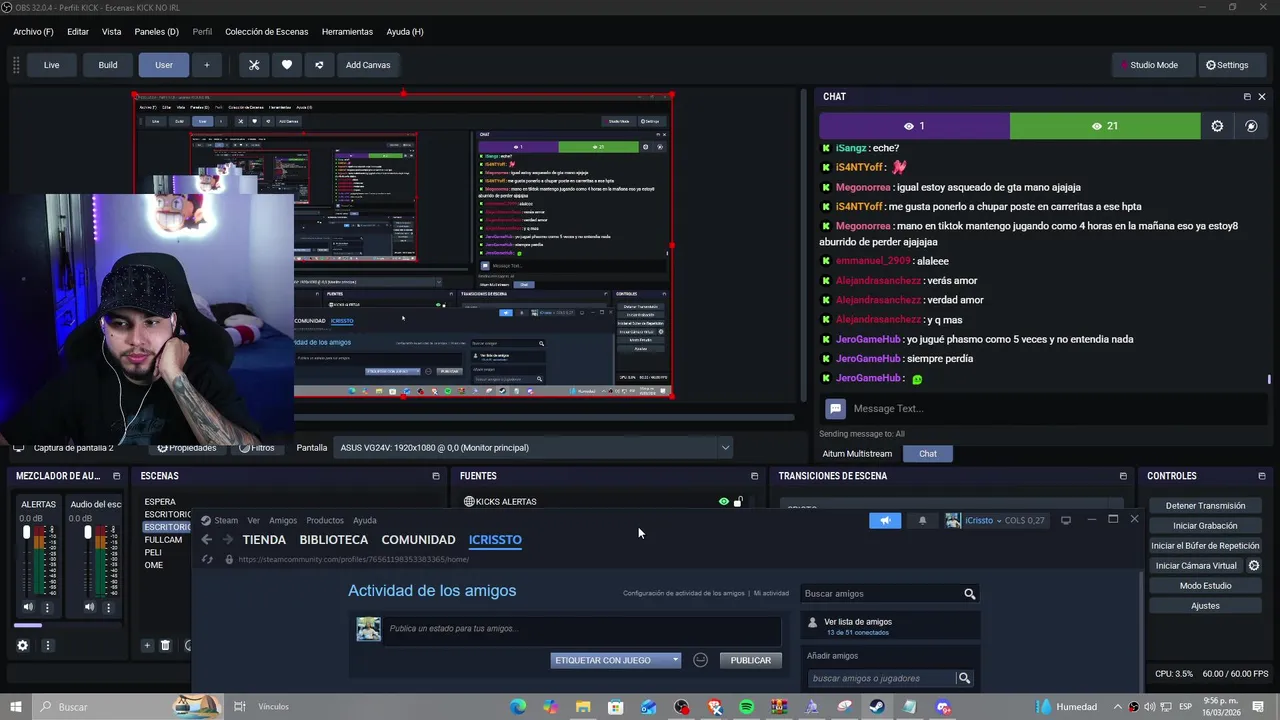This screenshot has width=1280, height=720.
Task: Click emoticon face icon beside PUBLICAR
Action: pyautogui.click(x=701, y=660)
